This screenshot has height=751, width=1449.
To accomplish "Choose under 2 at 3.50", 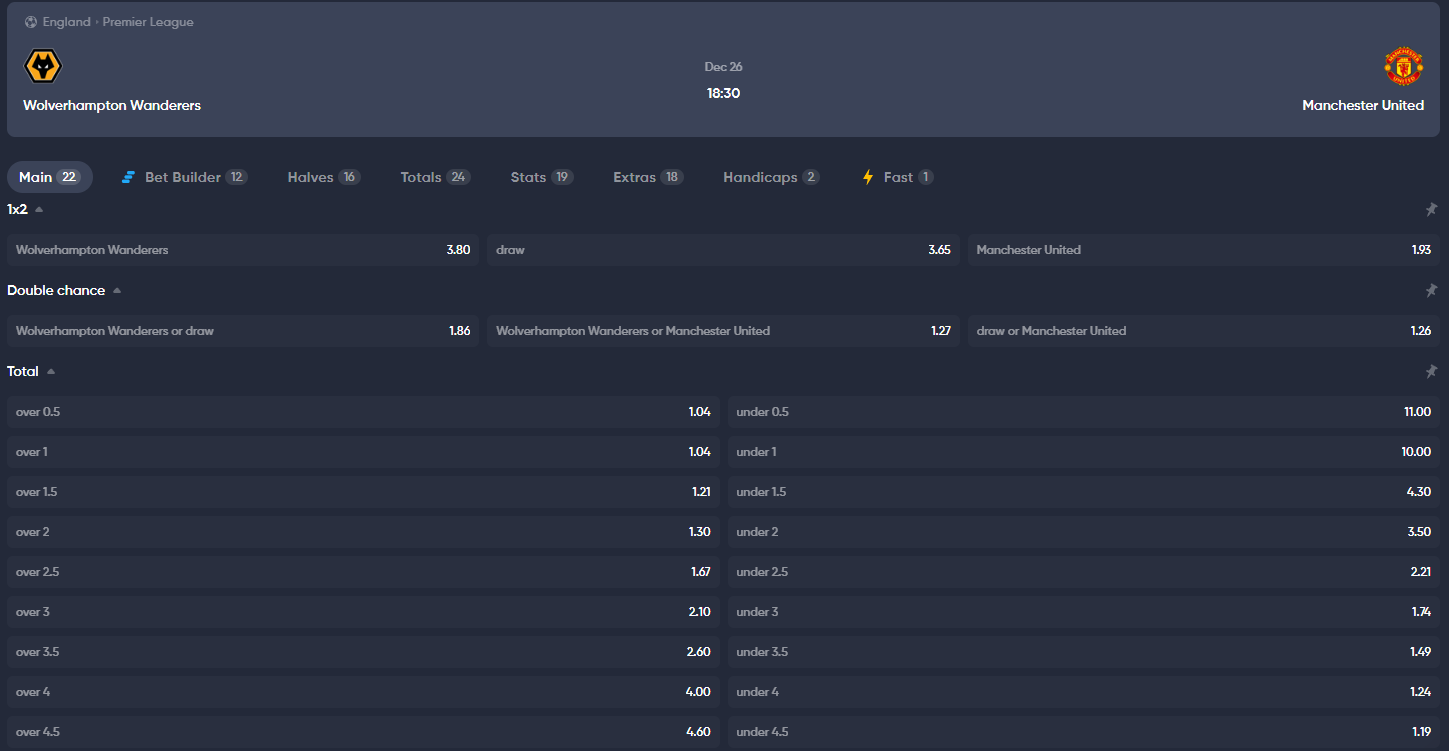I will [1084, 532].
